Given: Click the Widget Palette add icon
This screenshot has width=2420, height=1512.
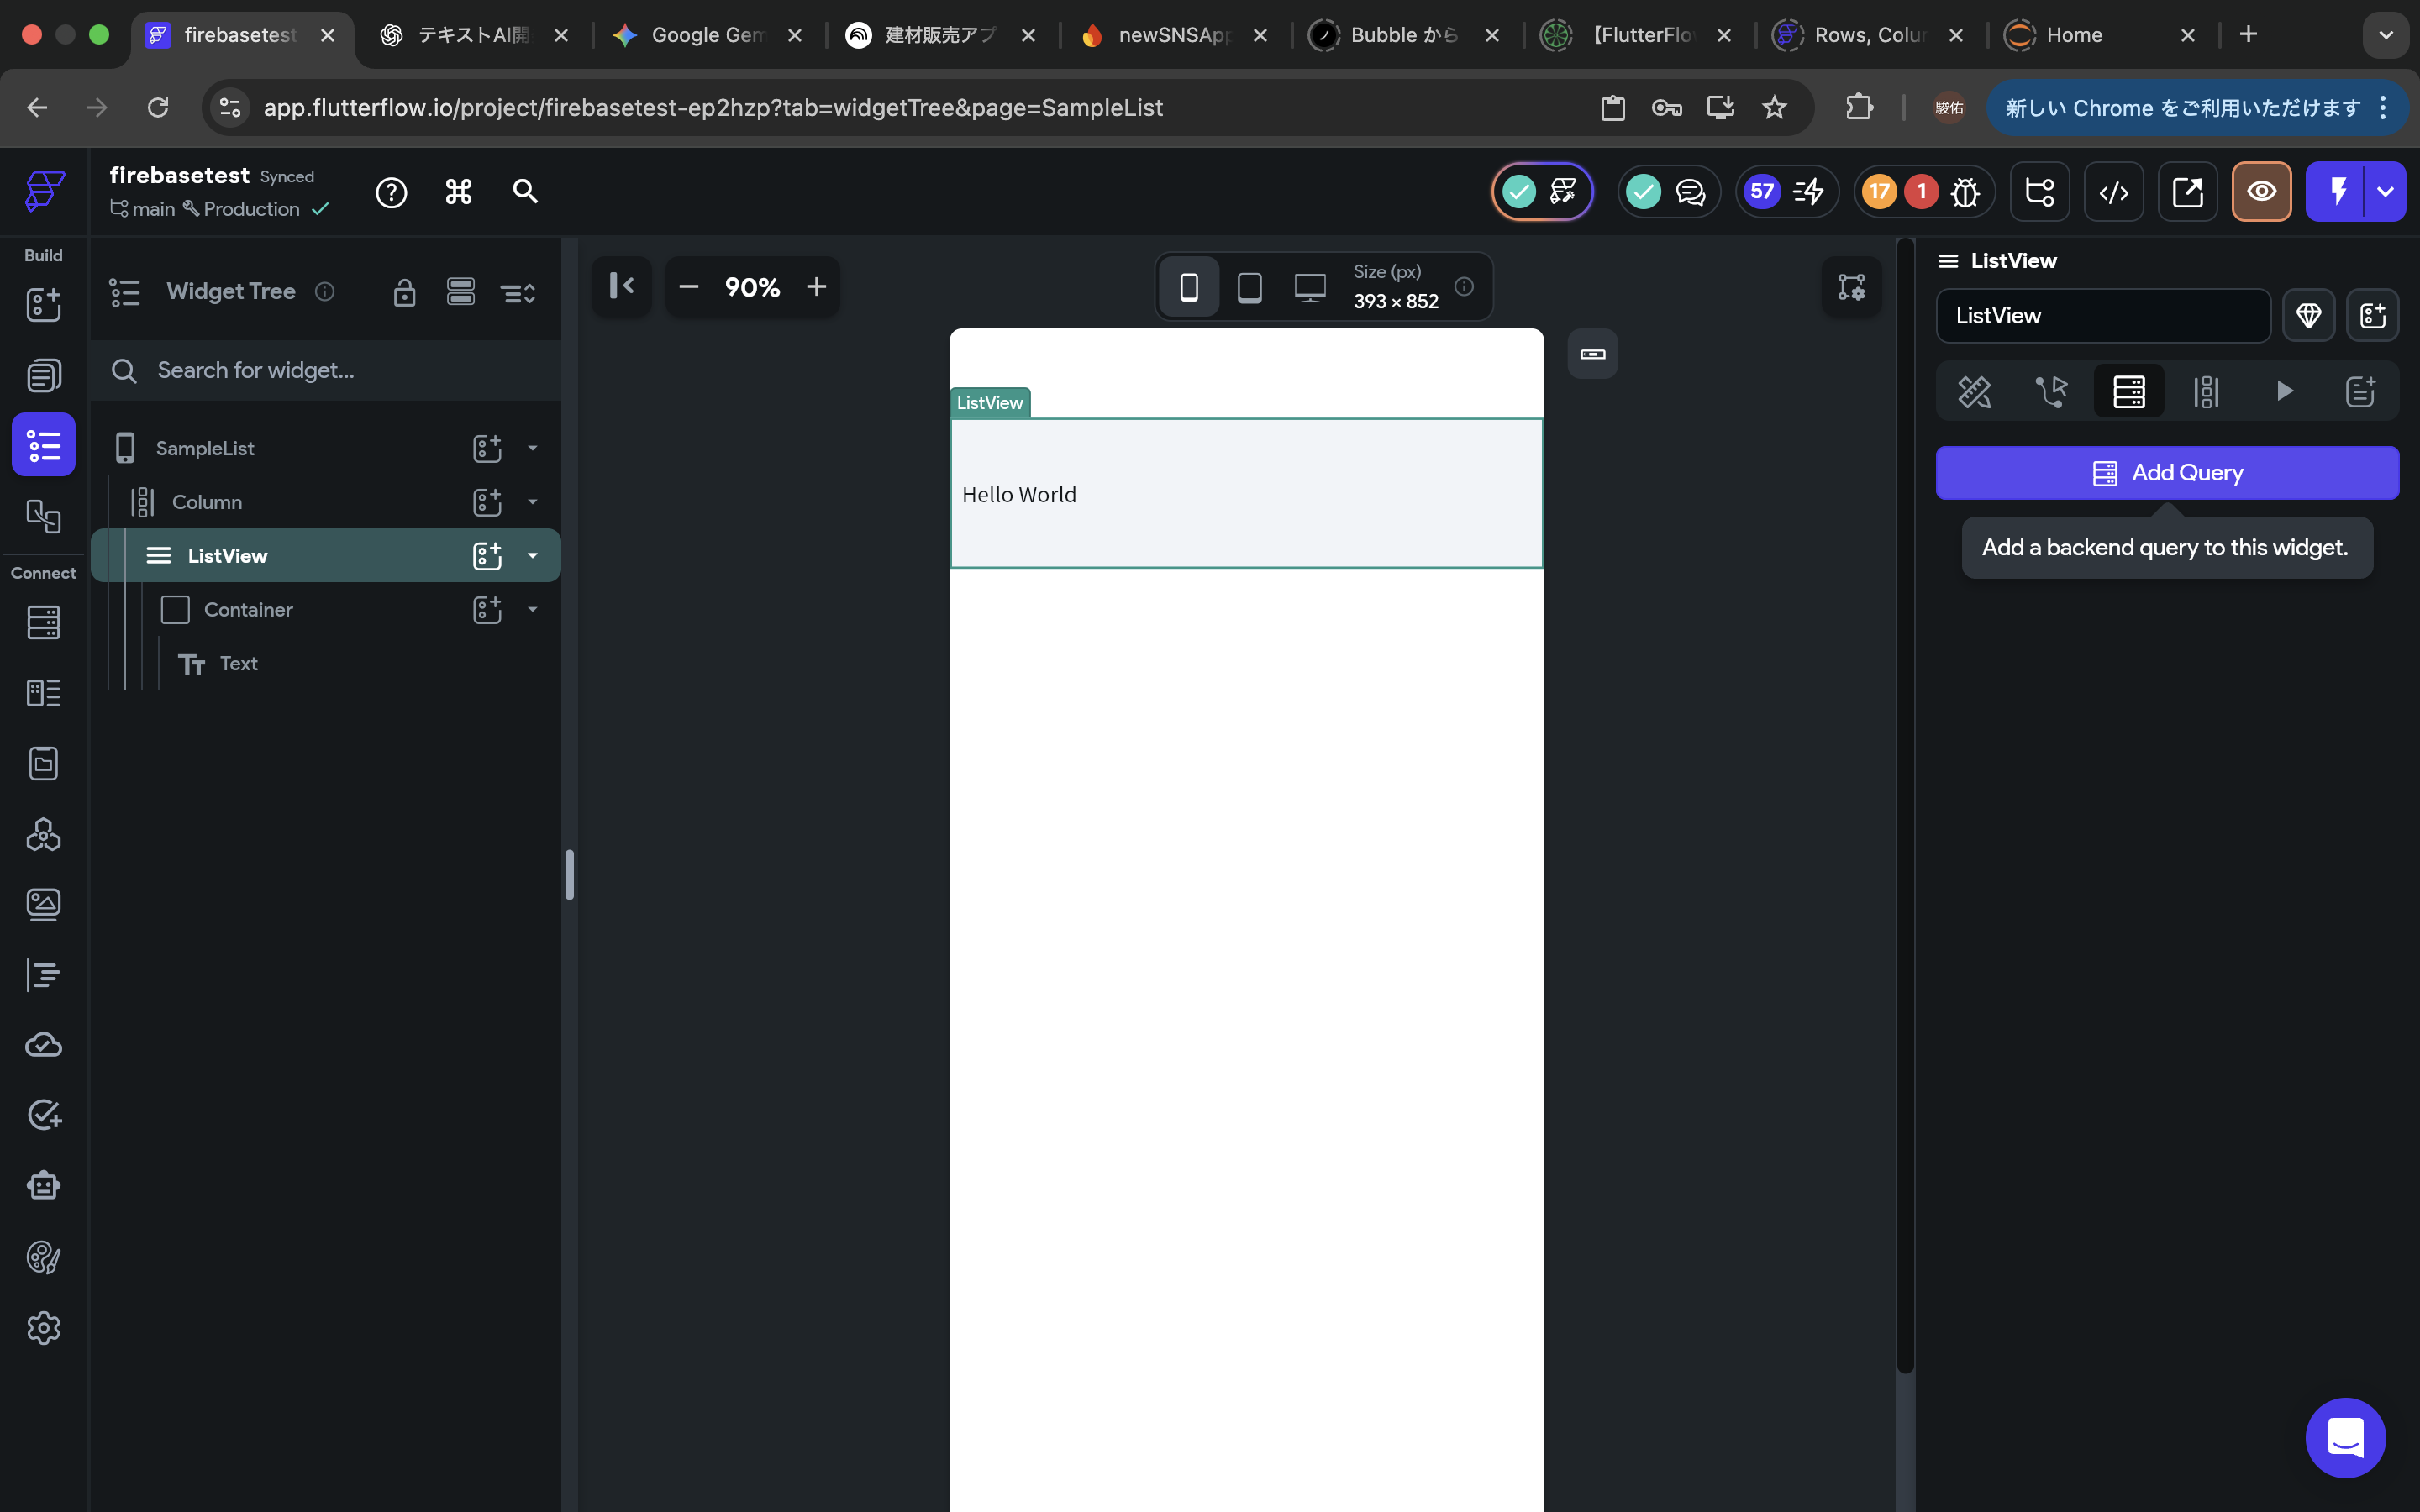Looking at the screenshot, I should point(43,305).
